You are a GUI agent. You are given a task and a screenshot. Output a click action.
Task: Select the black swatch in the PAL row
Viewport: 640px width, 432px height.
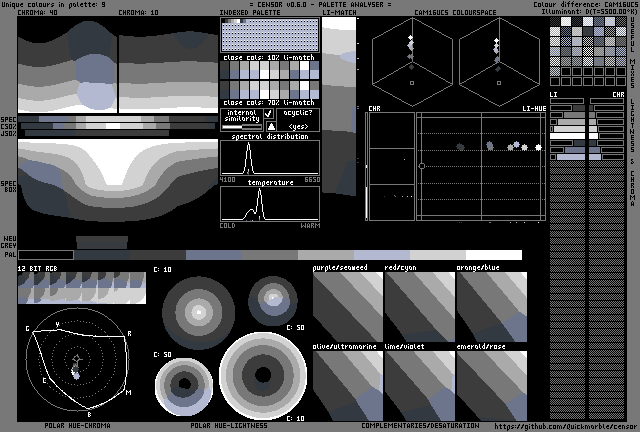(x=45, y=256)
